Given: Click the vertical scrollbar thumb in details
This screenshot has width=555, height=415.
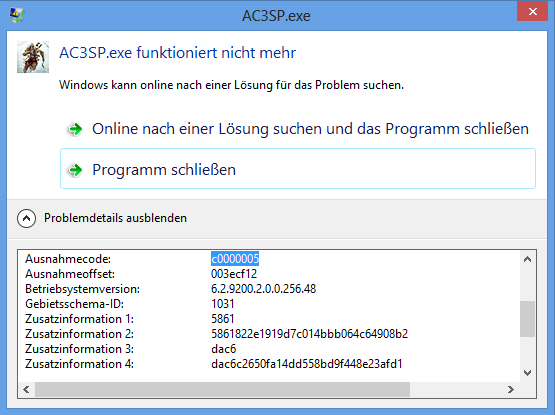Looking at the screenshot, I should tap(527, 319).
